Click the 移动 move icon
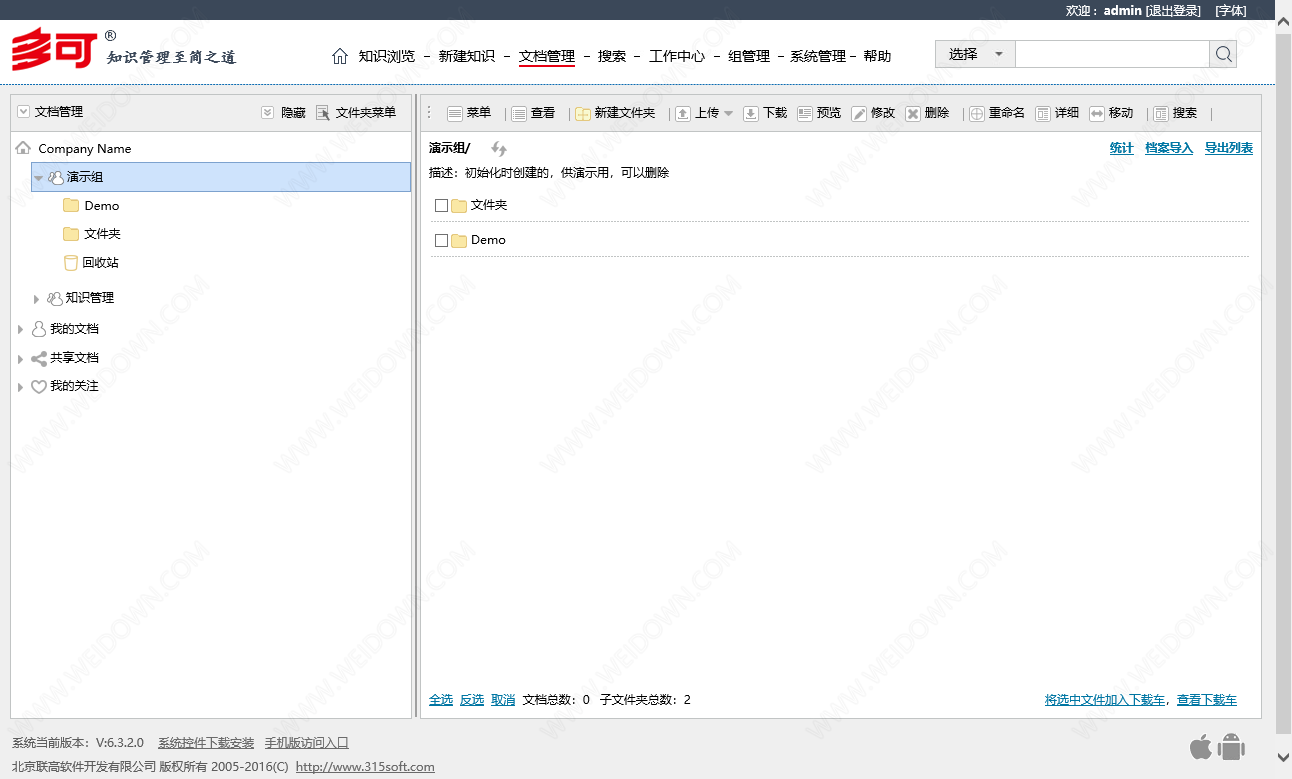1292x779 pixels. (1097, 114)
